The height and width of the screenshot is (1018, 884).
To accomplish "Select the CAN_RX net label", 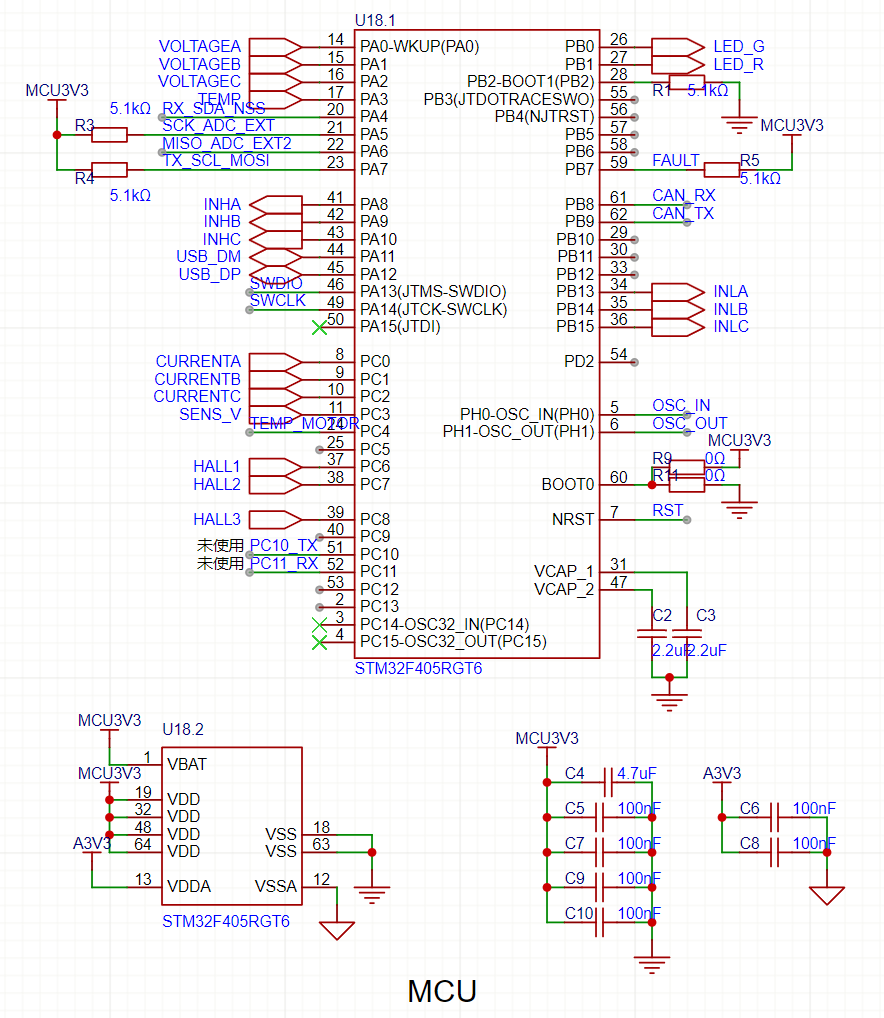I will (x=683, y=195).
